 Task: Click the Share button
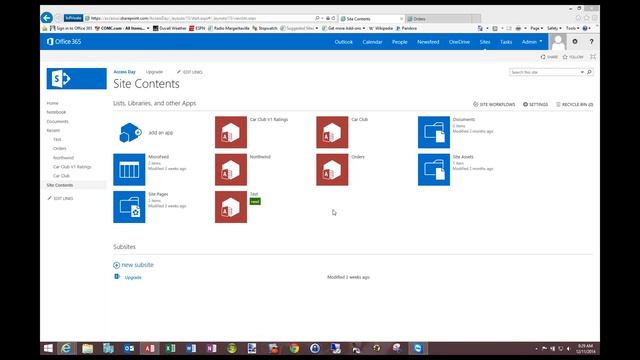coord(549,57)
